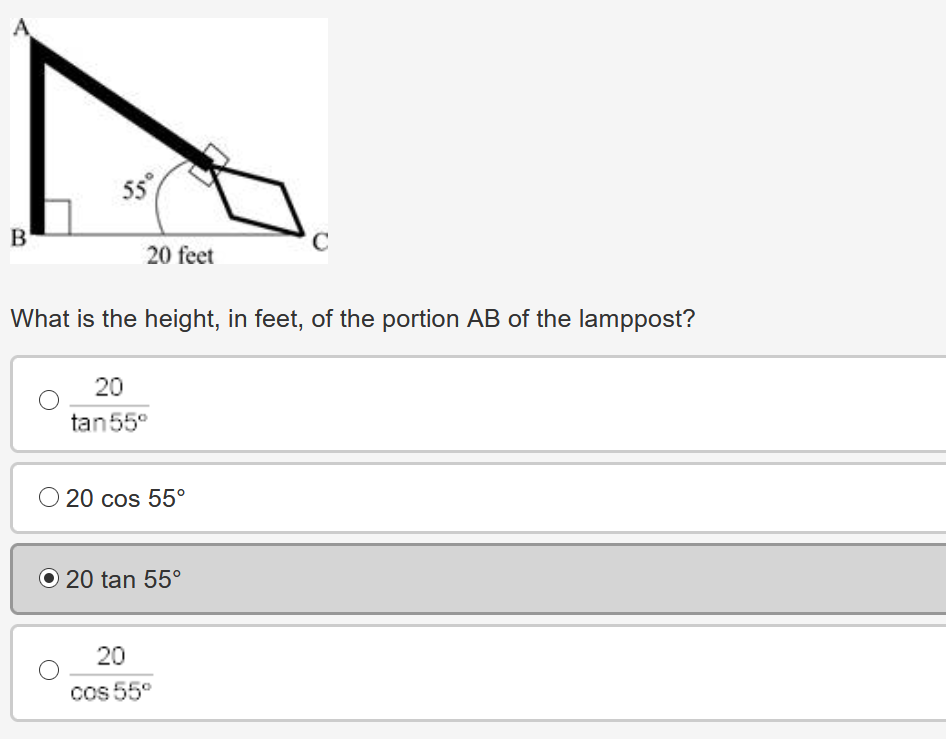Select the 20 cos 55° radio button
The width and height of the screenshot is (946, 739).
pos(49,497)
